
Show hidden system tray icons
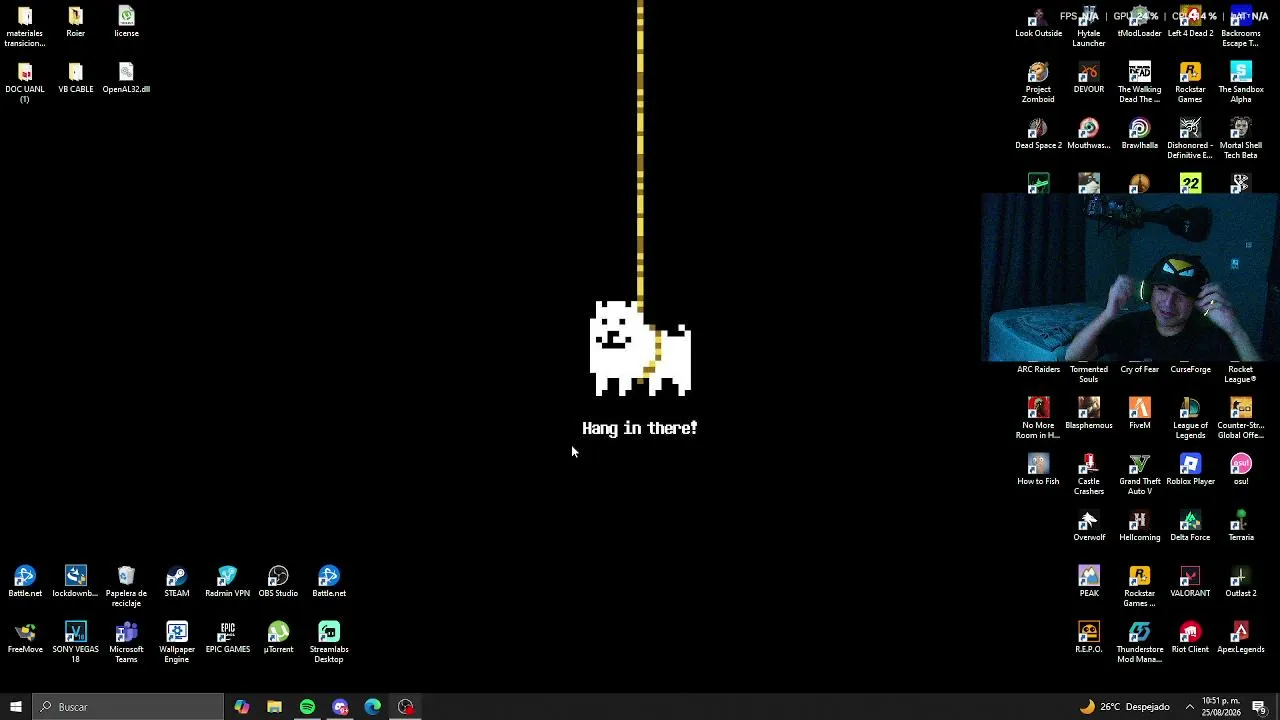pos(1190,707)
